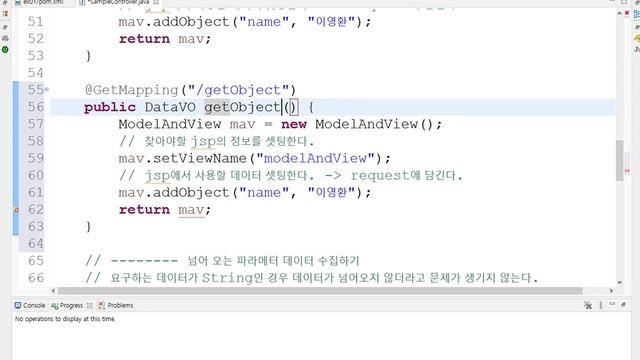This screenshot has height=360, width=640.
Task: Click the editor vertical scrollbar thumb
Action: click(620, 160)
